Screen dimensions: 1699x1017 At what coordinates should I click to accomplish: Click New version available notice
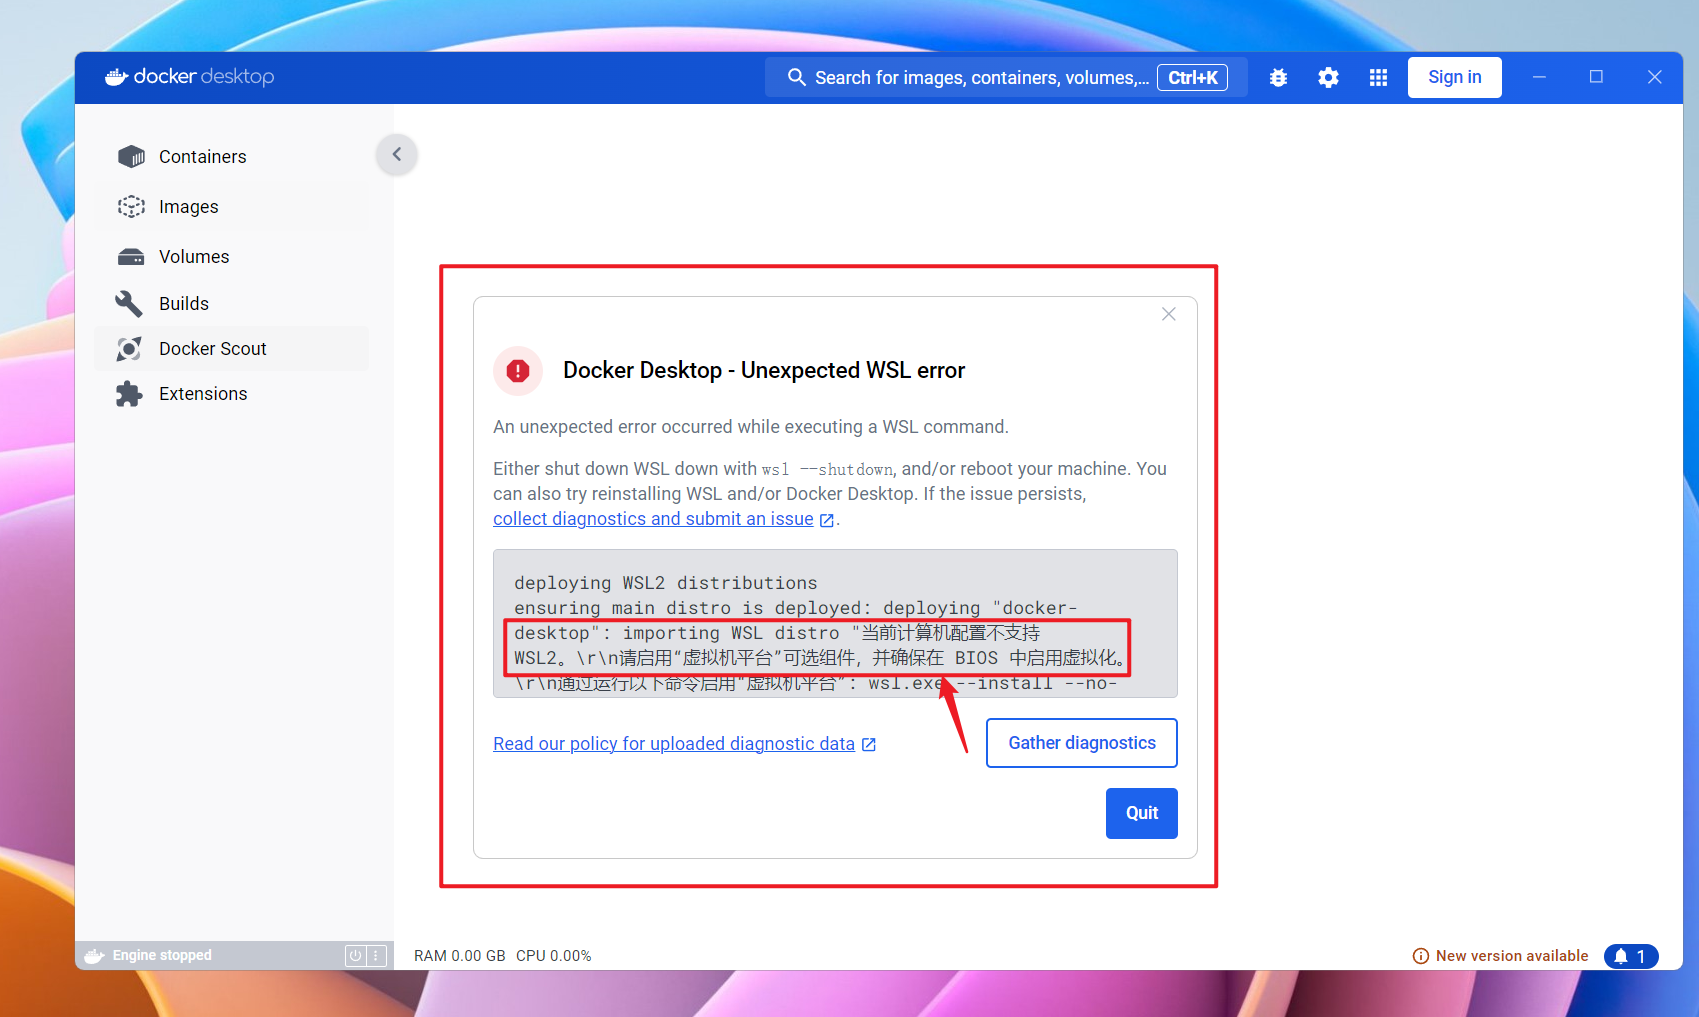(1511, 956)
